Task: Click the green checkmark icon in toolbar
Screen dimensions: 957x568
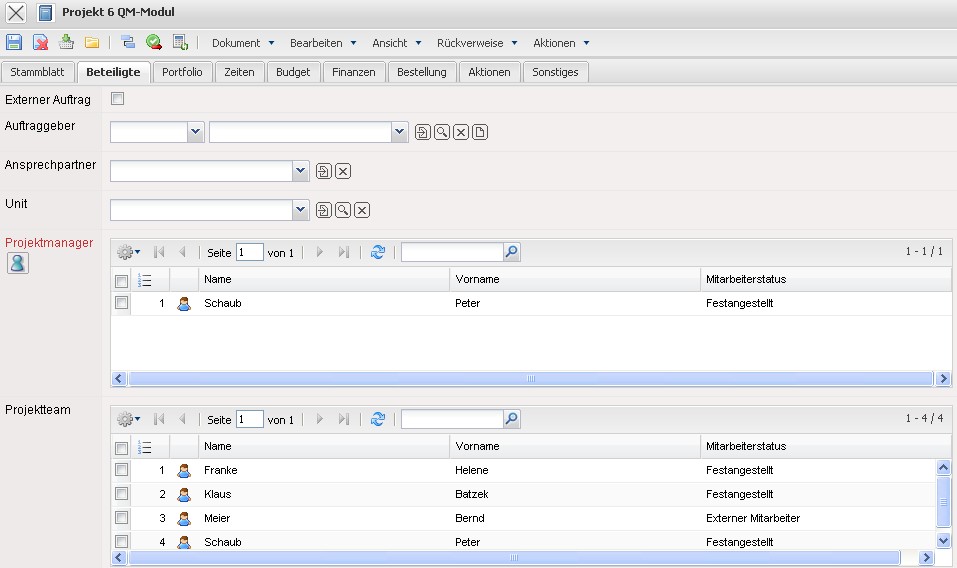Action: point(154,42)
